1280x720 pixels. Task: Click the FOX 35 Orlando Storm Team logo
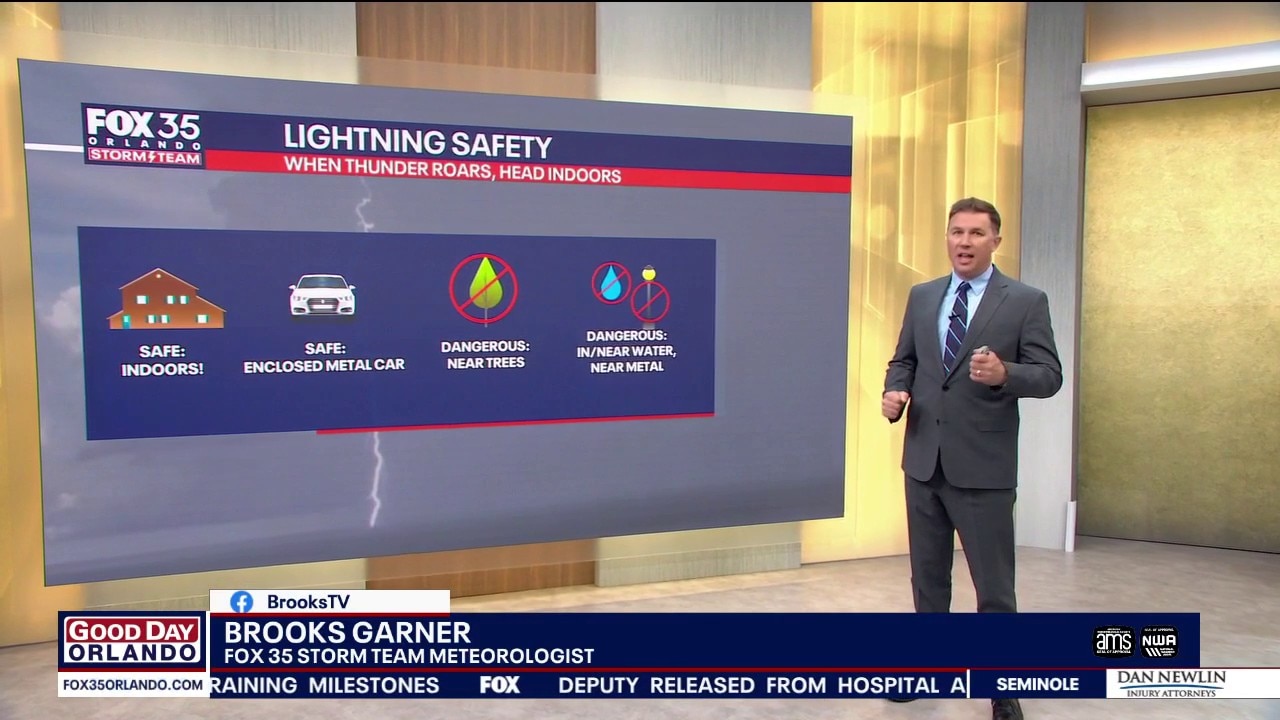144,136
